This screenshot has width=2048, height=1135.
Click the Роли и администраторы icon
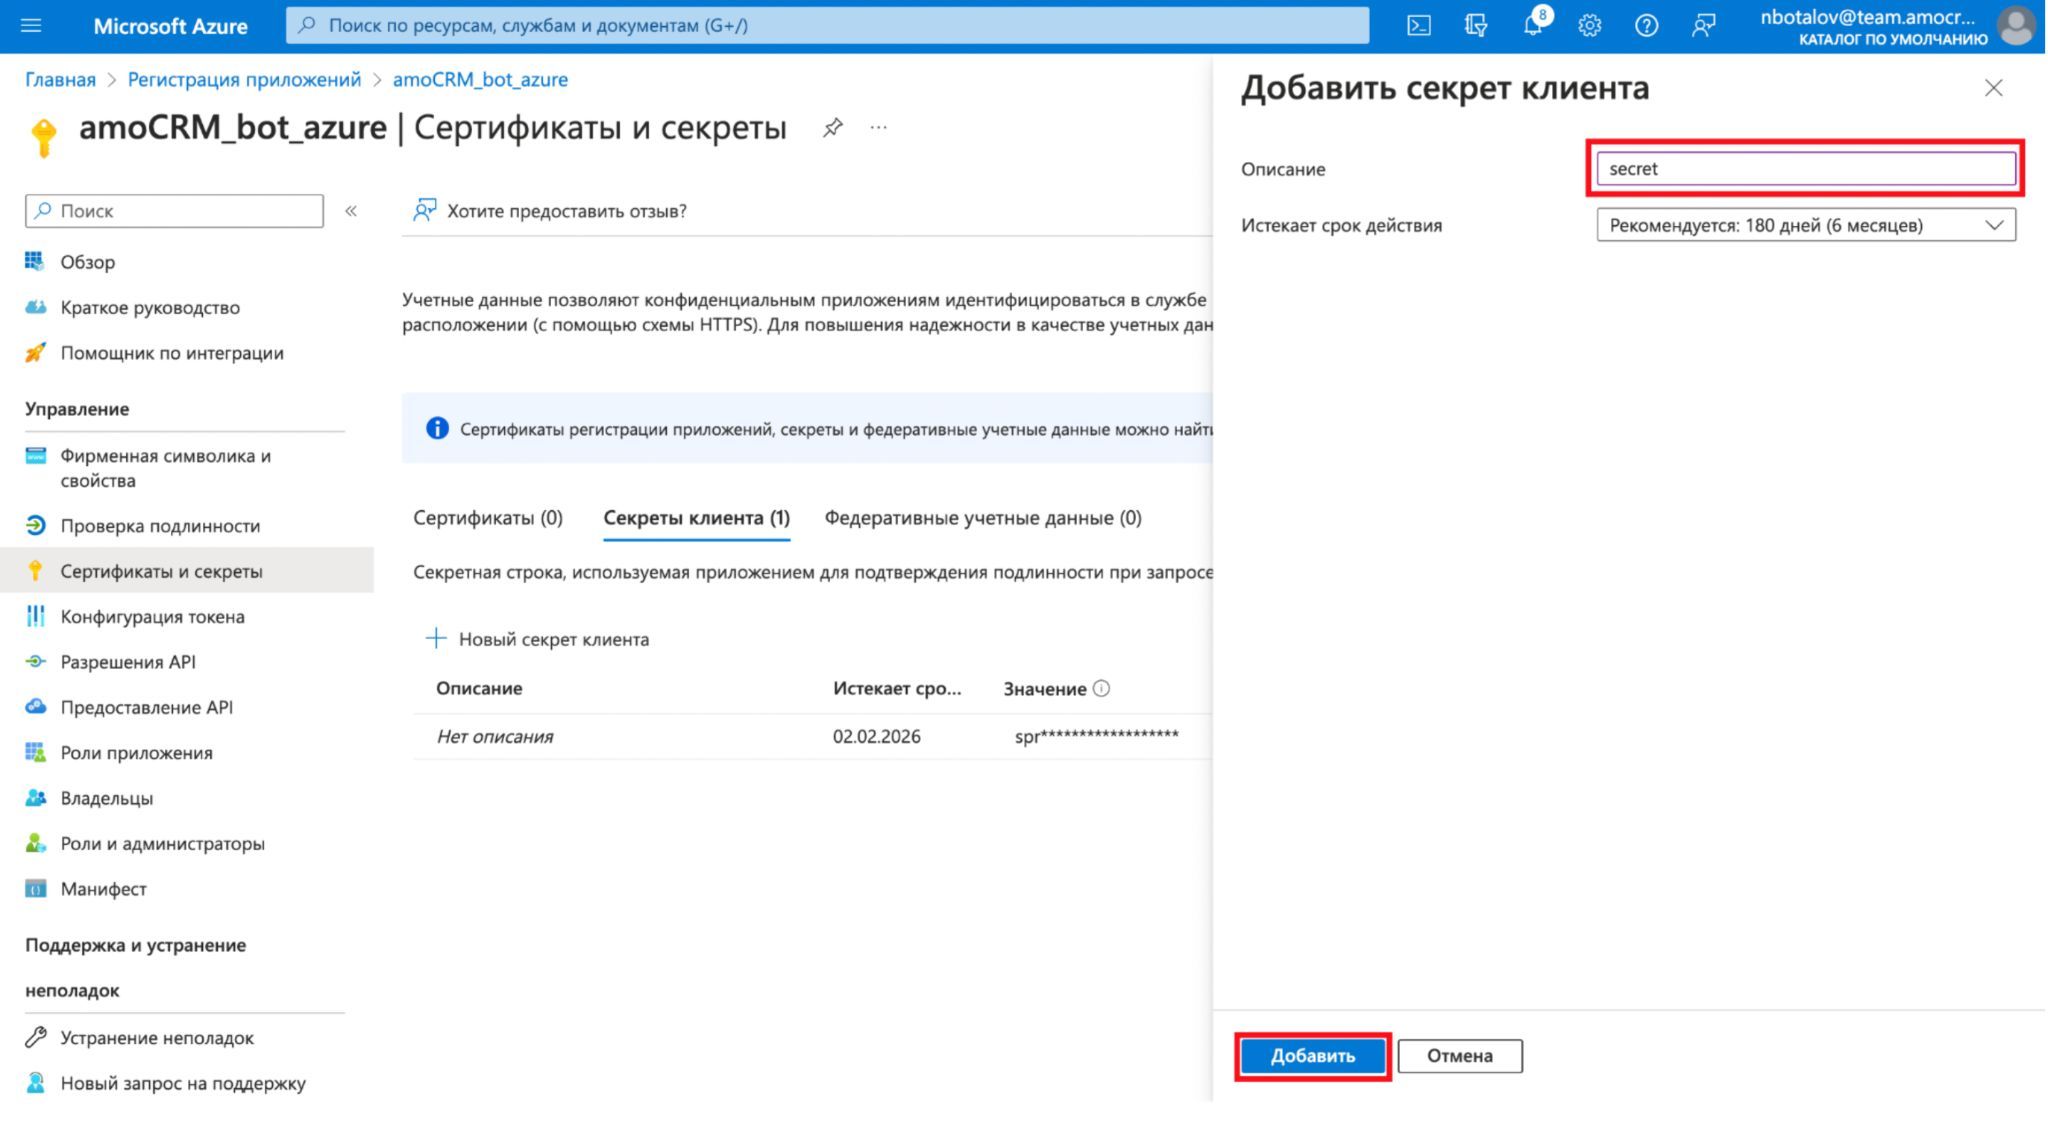pos(35,843)
